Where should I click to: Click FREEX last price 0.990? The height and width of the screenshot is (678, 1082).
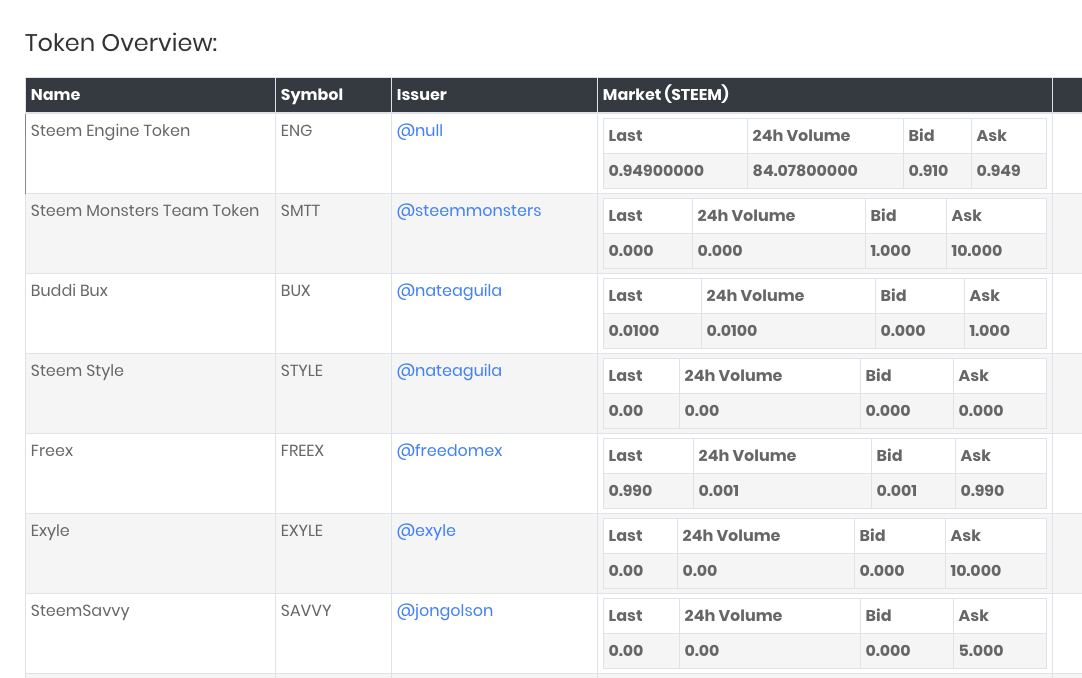tap(630, 490)
